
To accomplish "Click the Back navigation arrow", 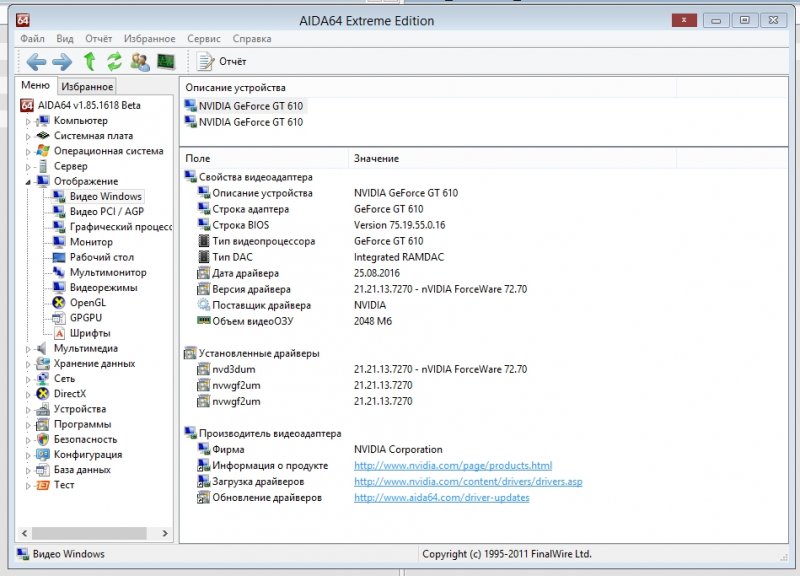I will (x=36, y=62).
